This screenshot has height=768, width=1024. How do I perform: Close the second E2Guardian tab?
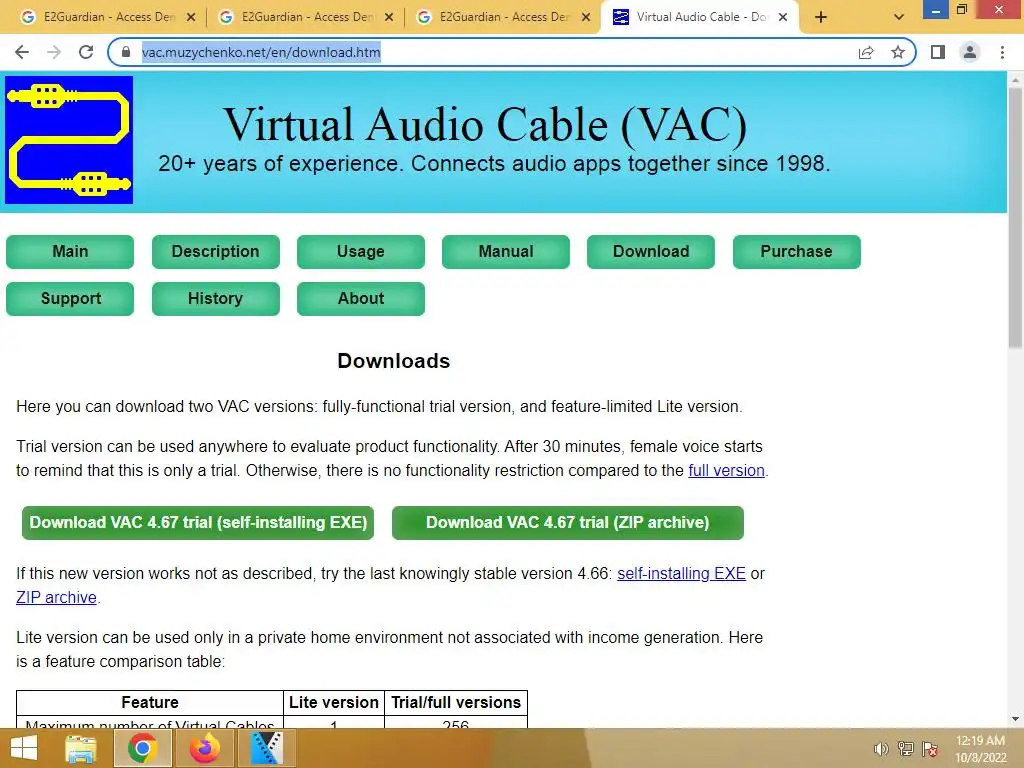point(389,18)
